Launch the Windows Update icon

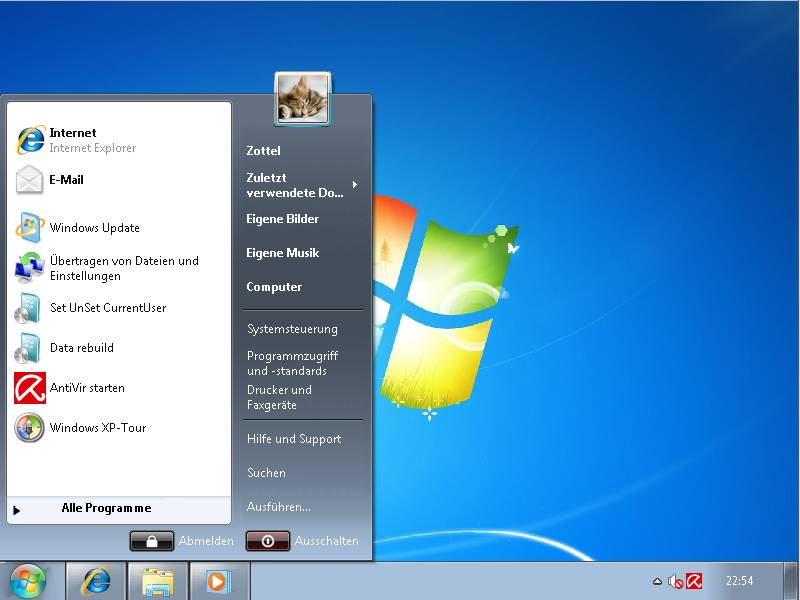coord(30,228)
